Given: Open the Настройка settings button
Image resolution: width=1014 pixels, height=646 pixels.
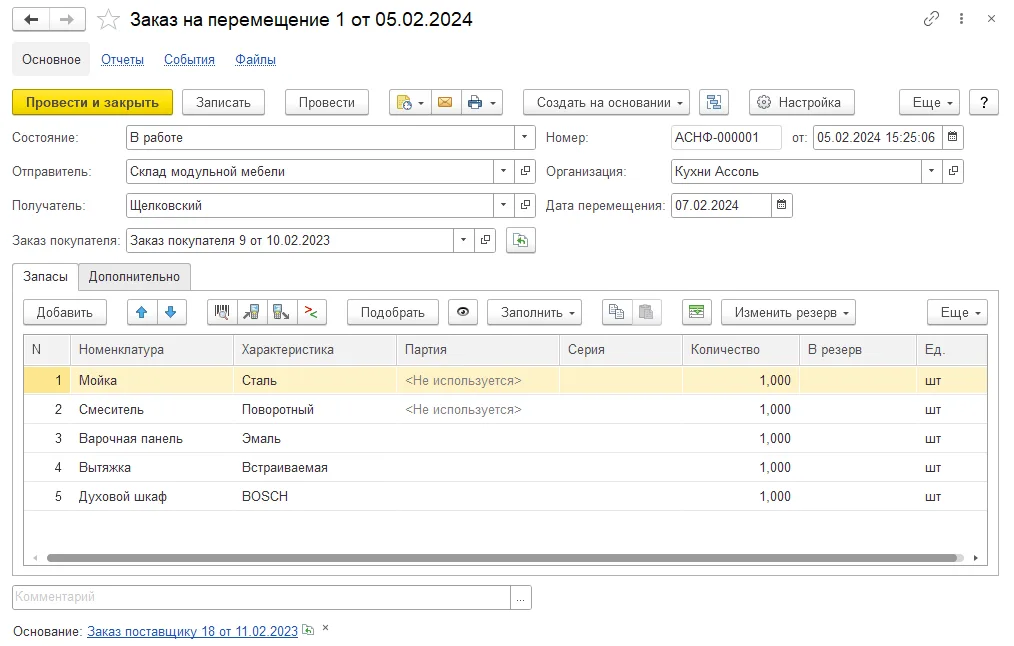Looking at the screenshot, I should (802, 102).
